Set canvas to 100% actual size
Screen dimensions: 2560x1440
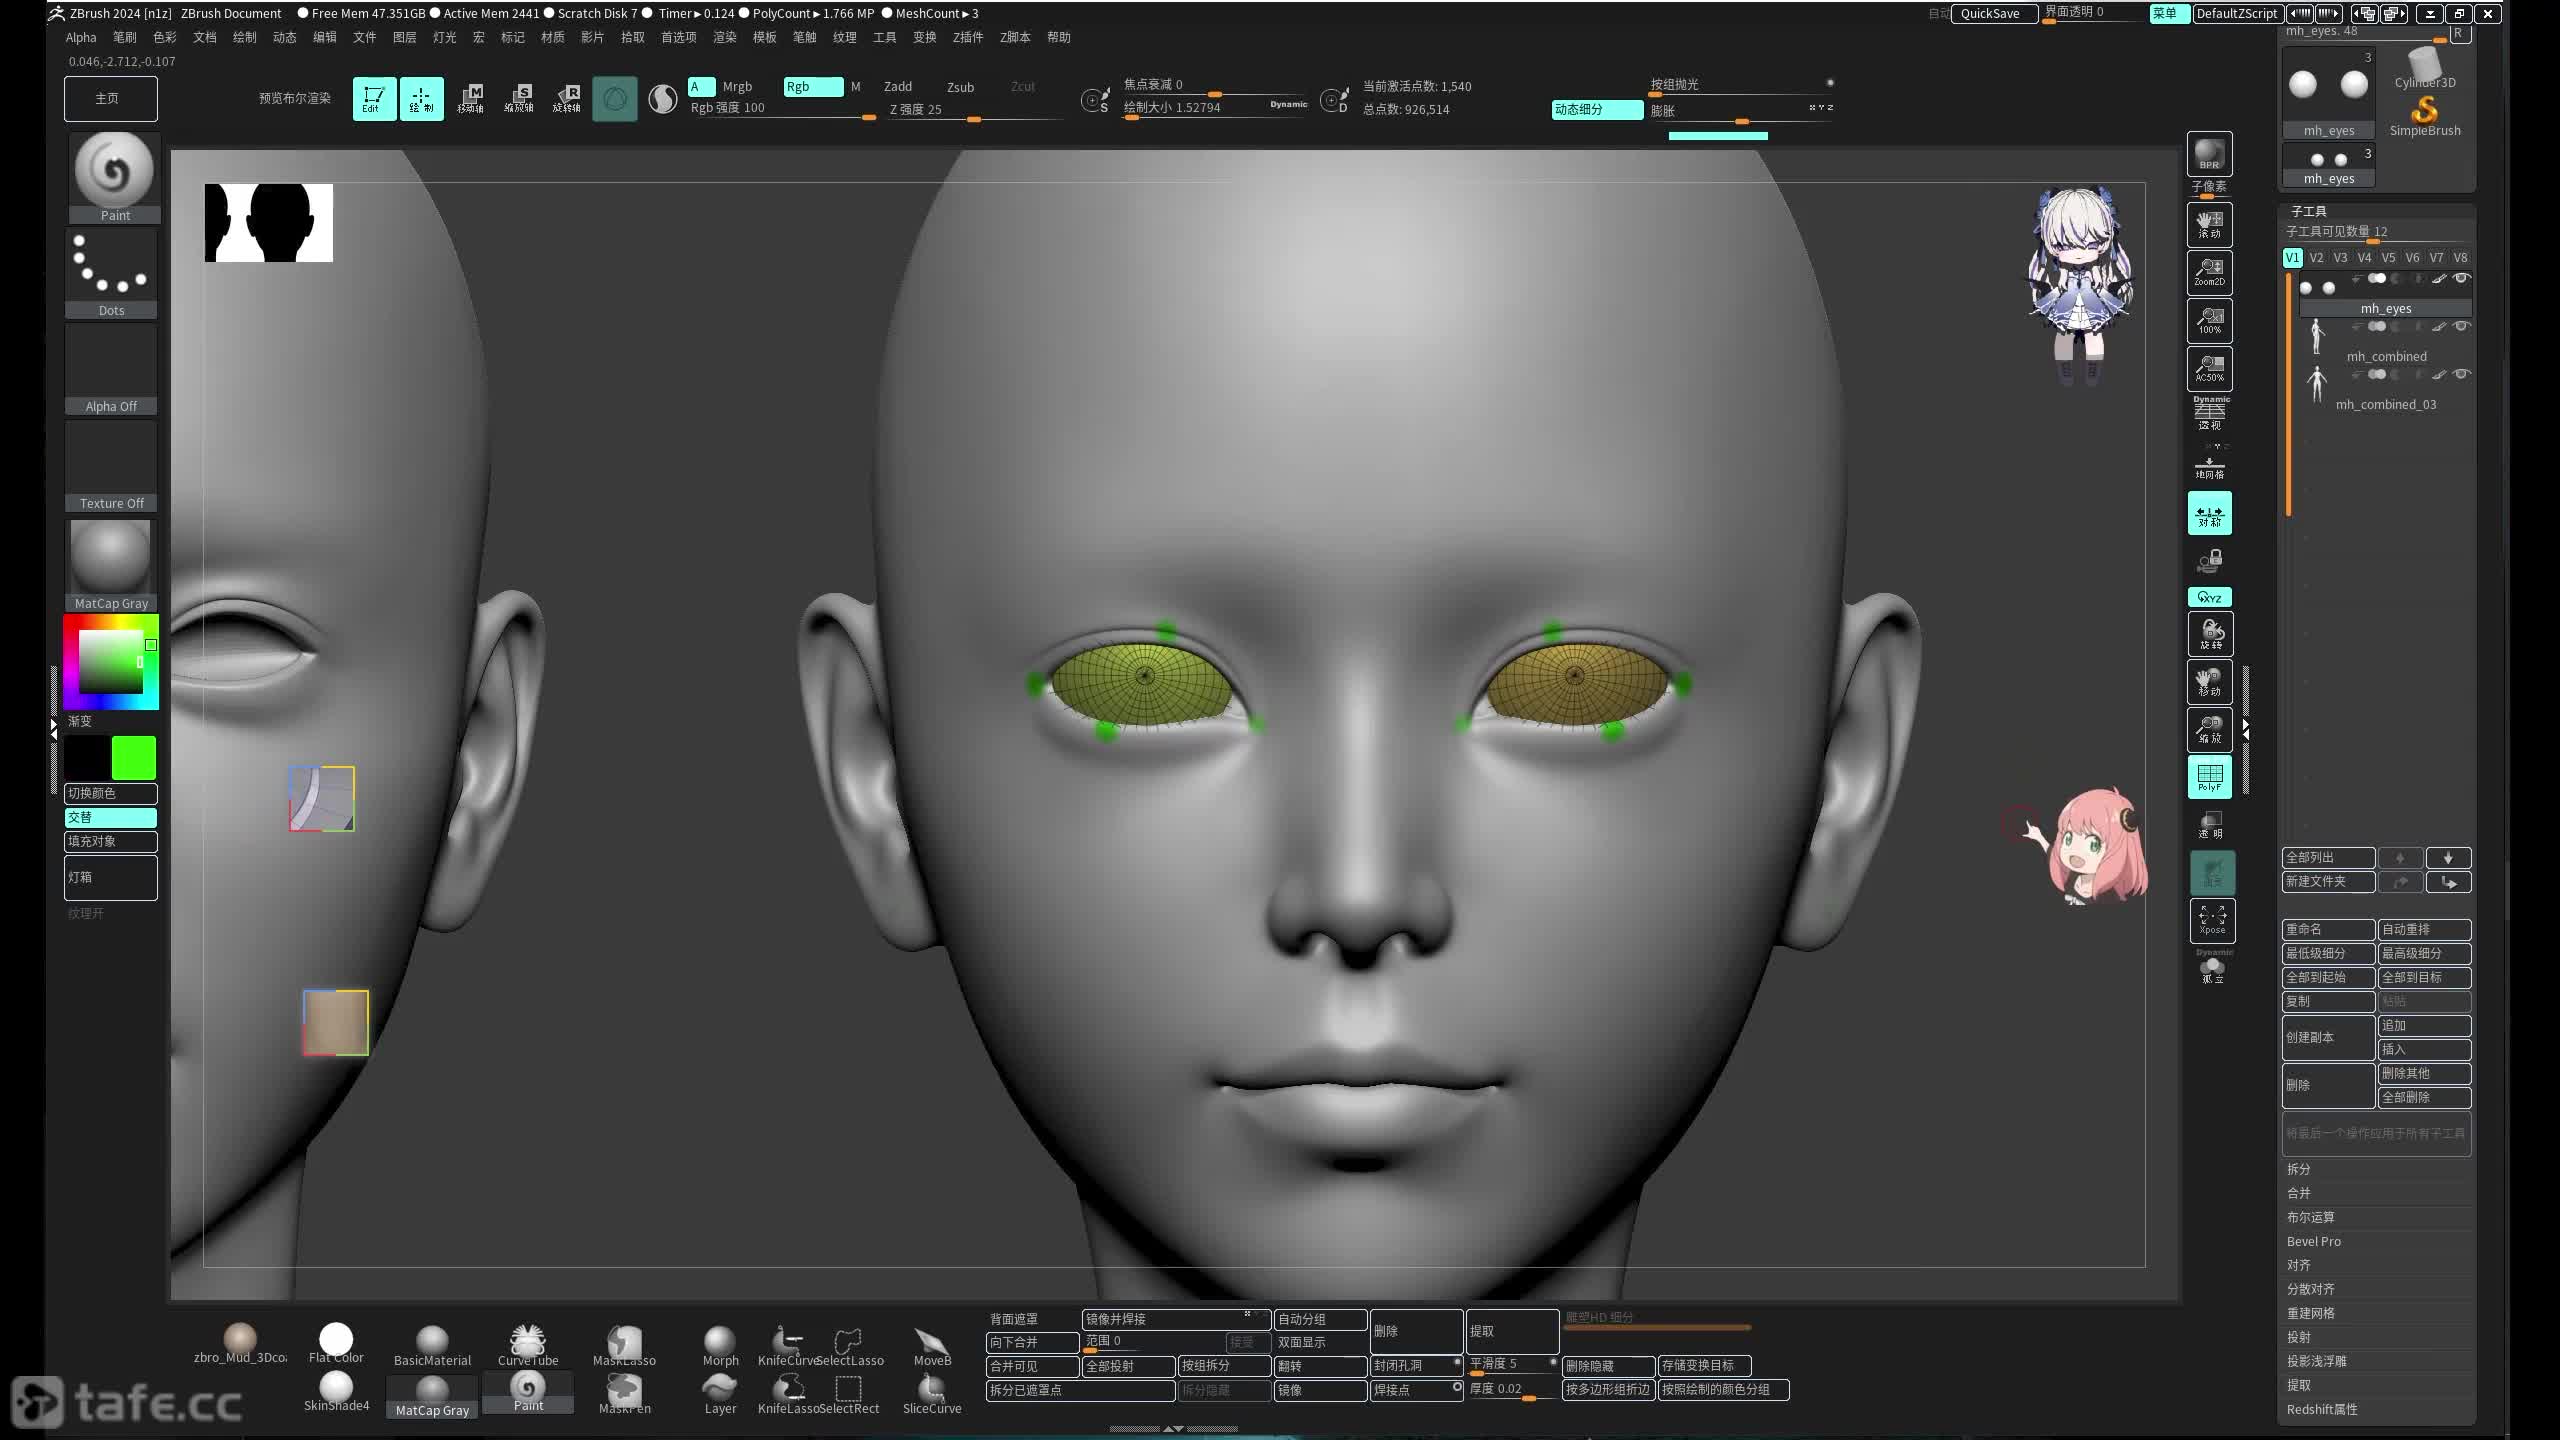[x=2210, y=321]
